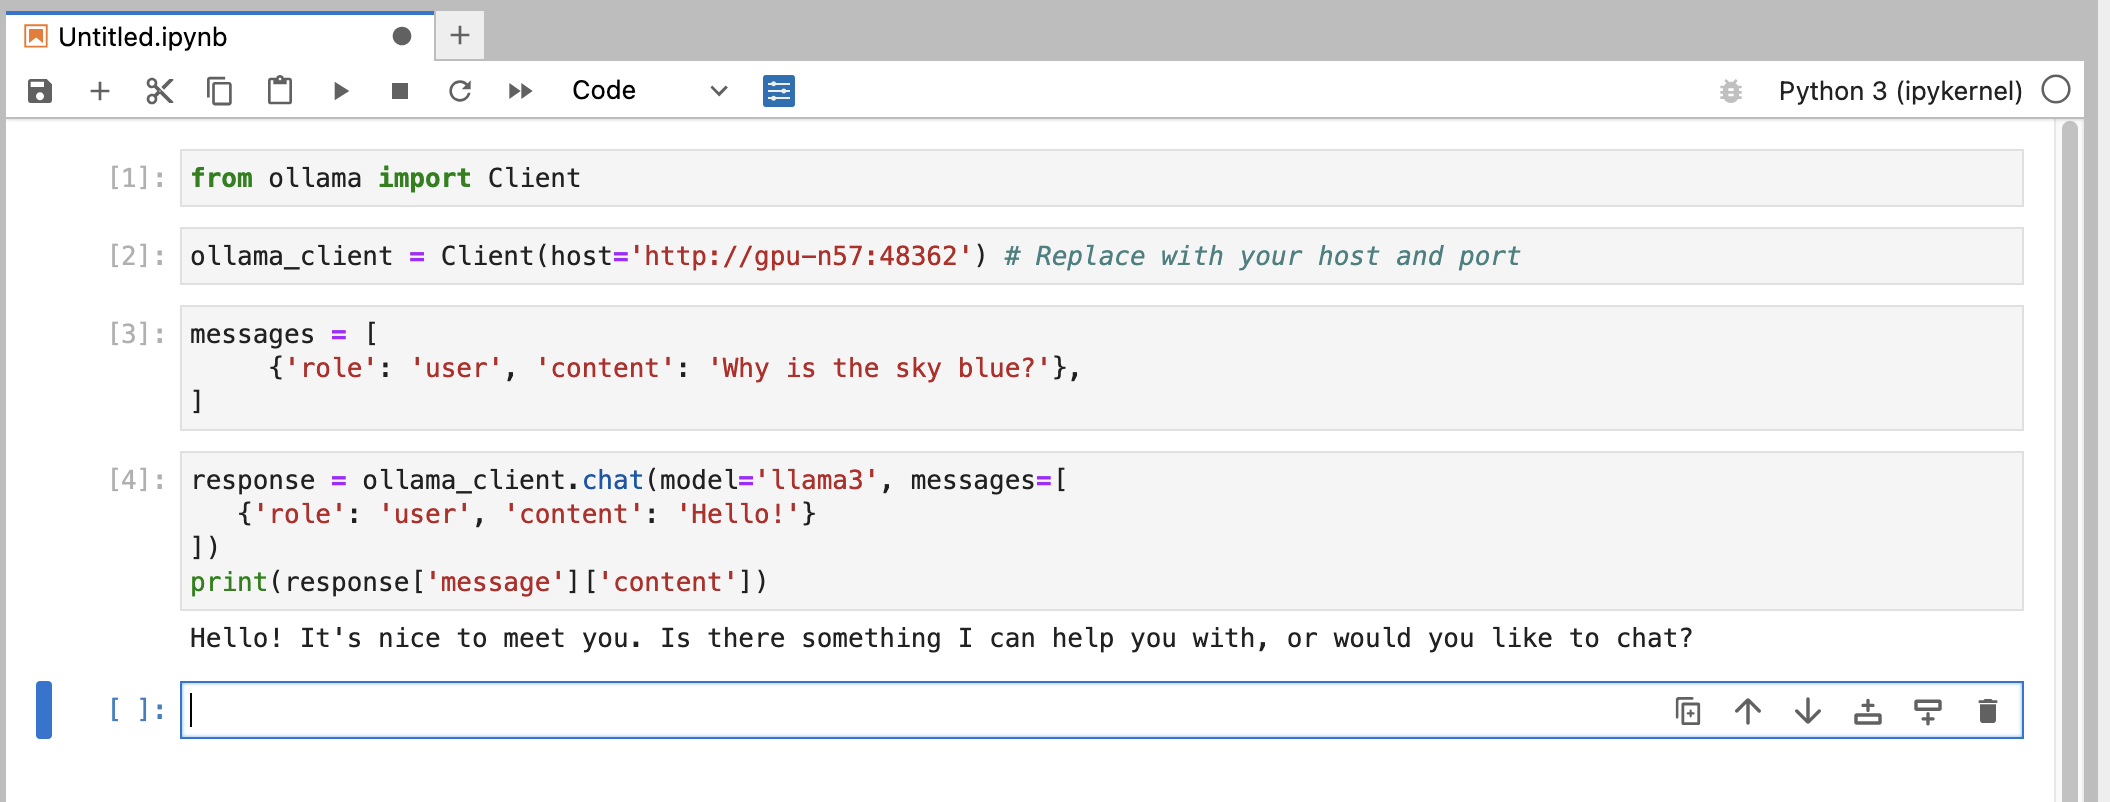Switch kernel via Python 3 (ipykernel)

1900,91
